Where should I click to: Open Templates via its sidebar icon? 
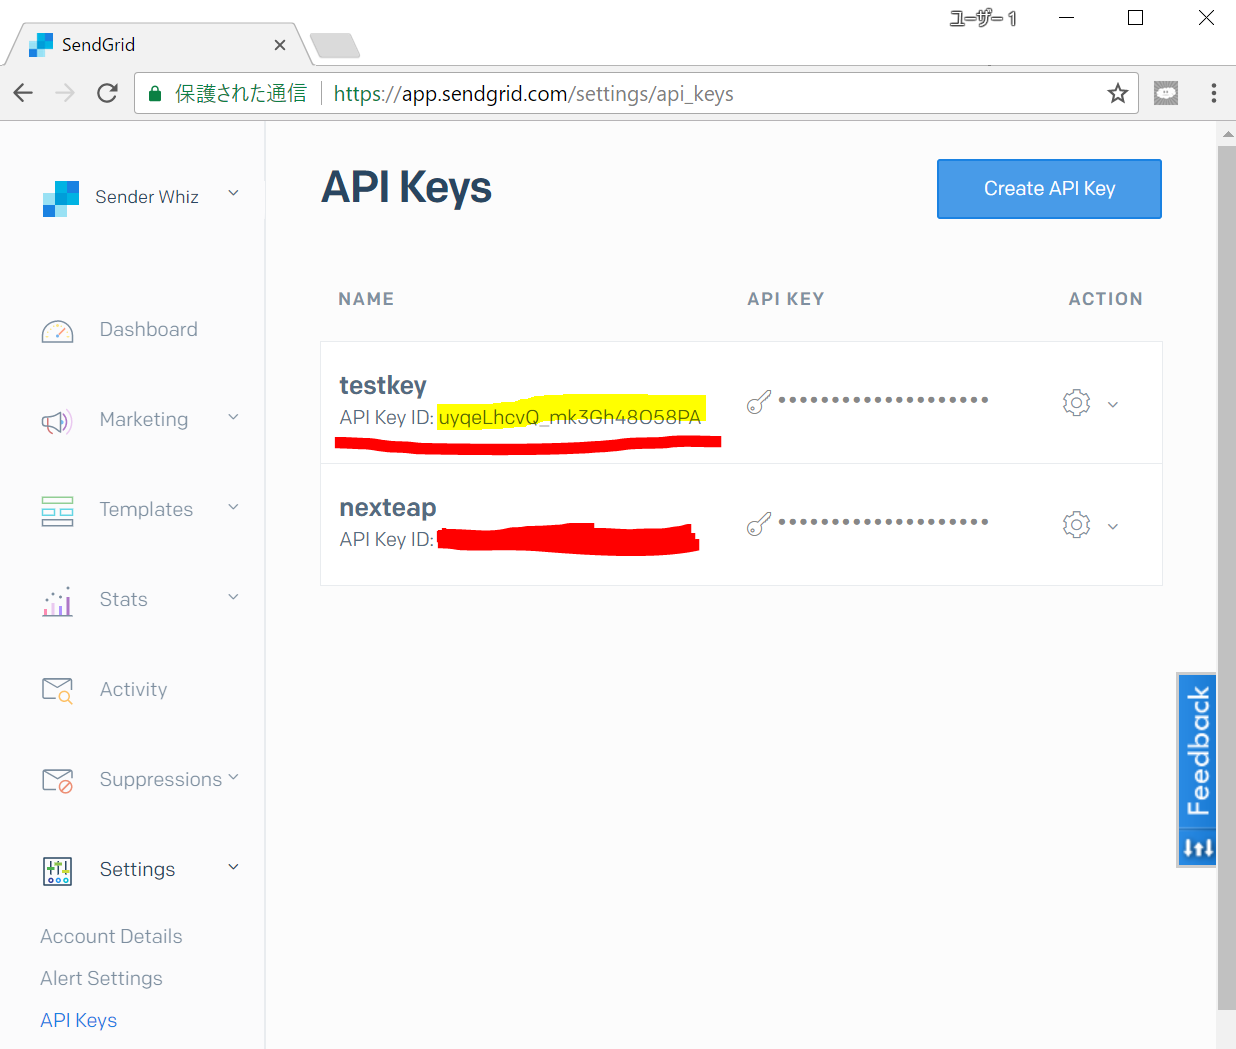[x=57, y=509]
